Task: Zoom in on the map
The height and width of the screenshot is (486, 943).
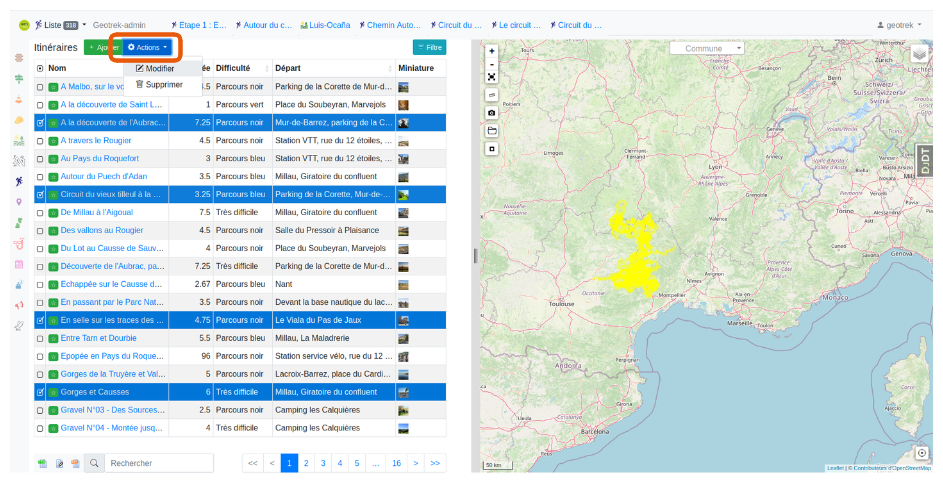Action: point(492,51)
